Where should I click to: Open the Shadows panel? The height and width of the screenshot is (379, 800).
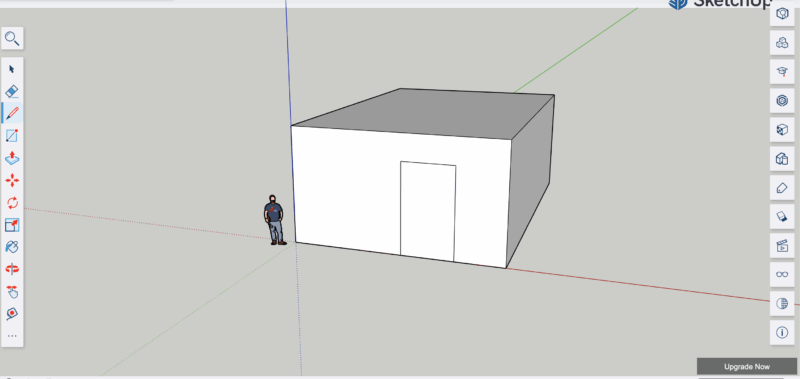click(x=782, y=217)
